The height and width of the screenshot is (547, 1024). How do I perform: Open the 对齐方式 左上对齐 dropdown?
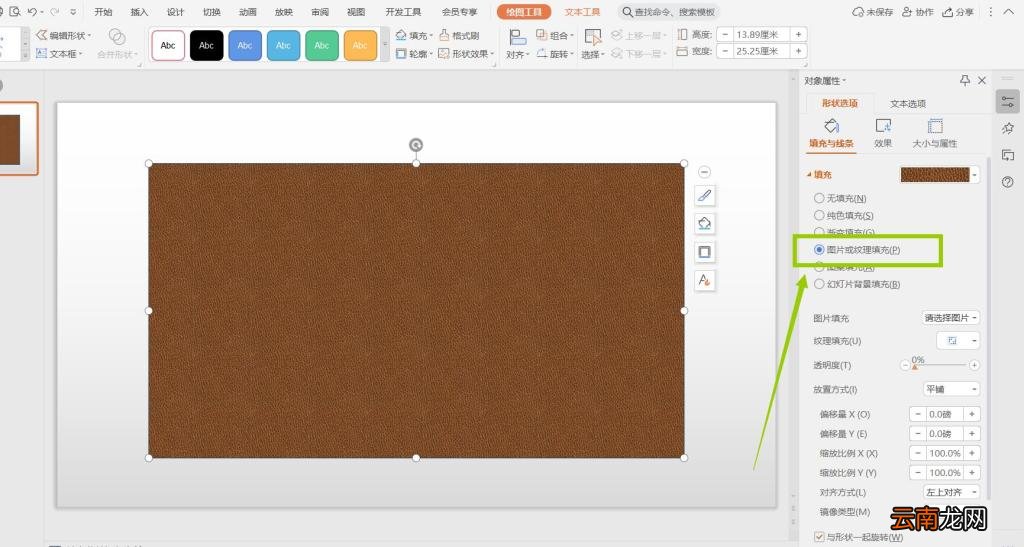click(951, 492)
